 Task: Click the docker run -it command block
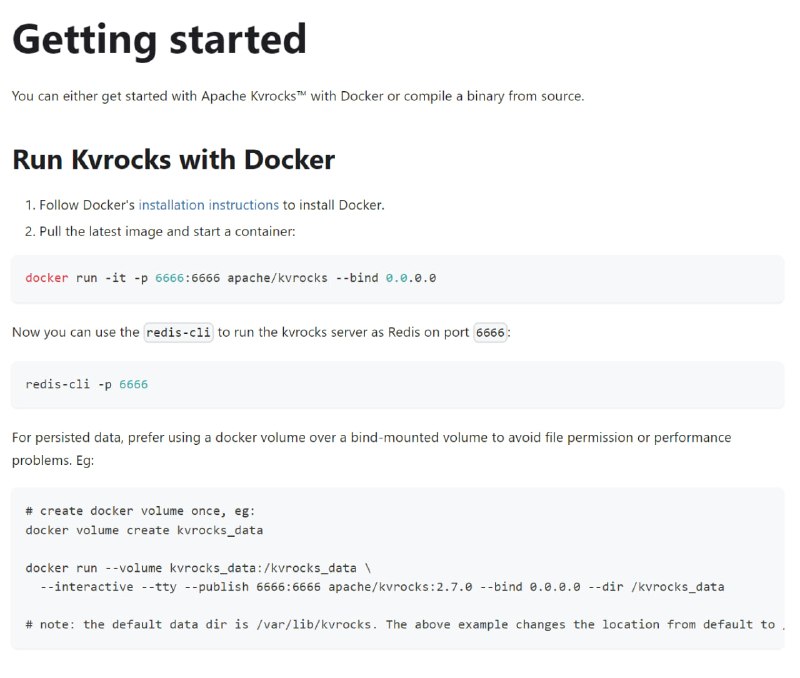tap(397, 279)
